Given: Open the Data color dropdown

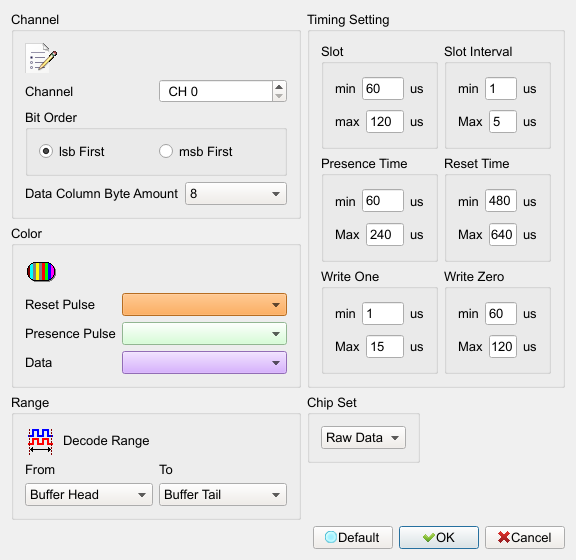Looking at the screenshot, I should click(204, 363).
